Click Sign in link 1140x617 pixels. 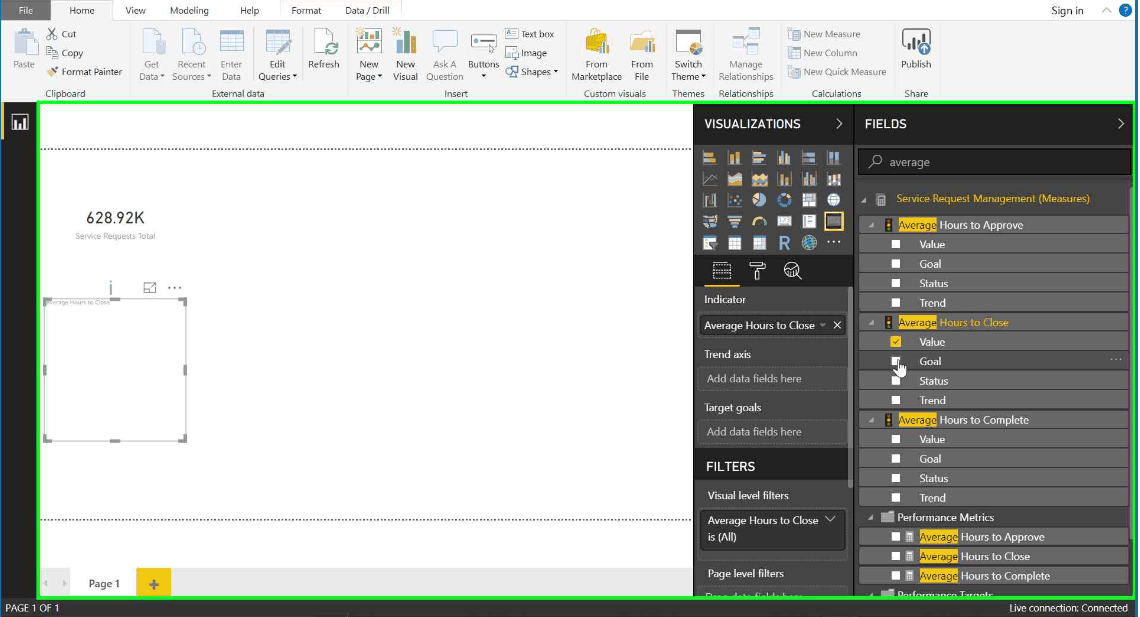click(x=1067, y=10)
